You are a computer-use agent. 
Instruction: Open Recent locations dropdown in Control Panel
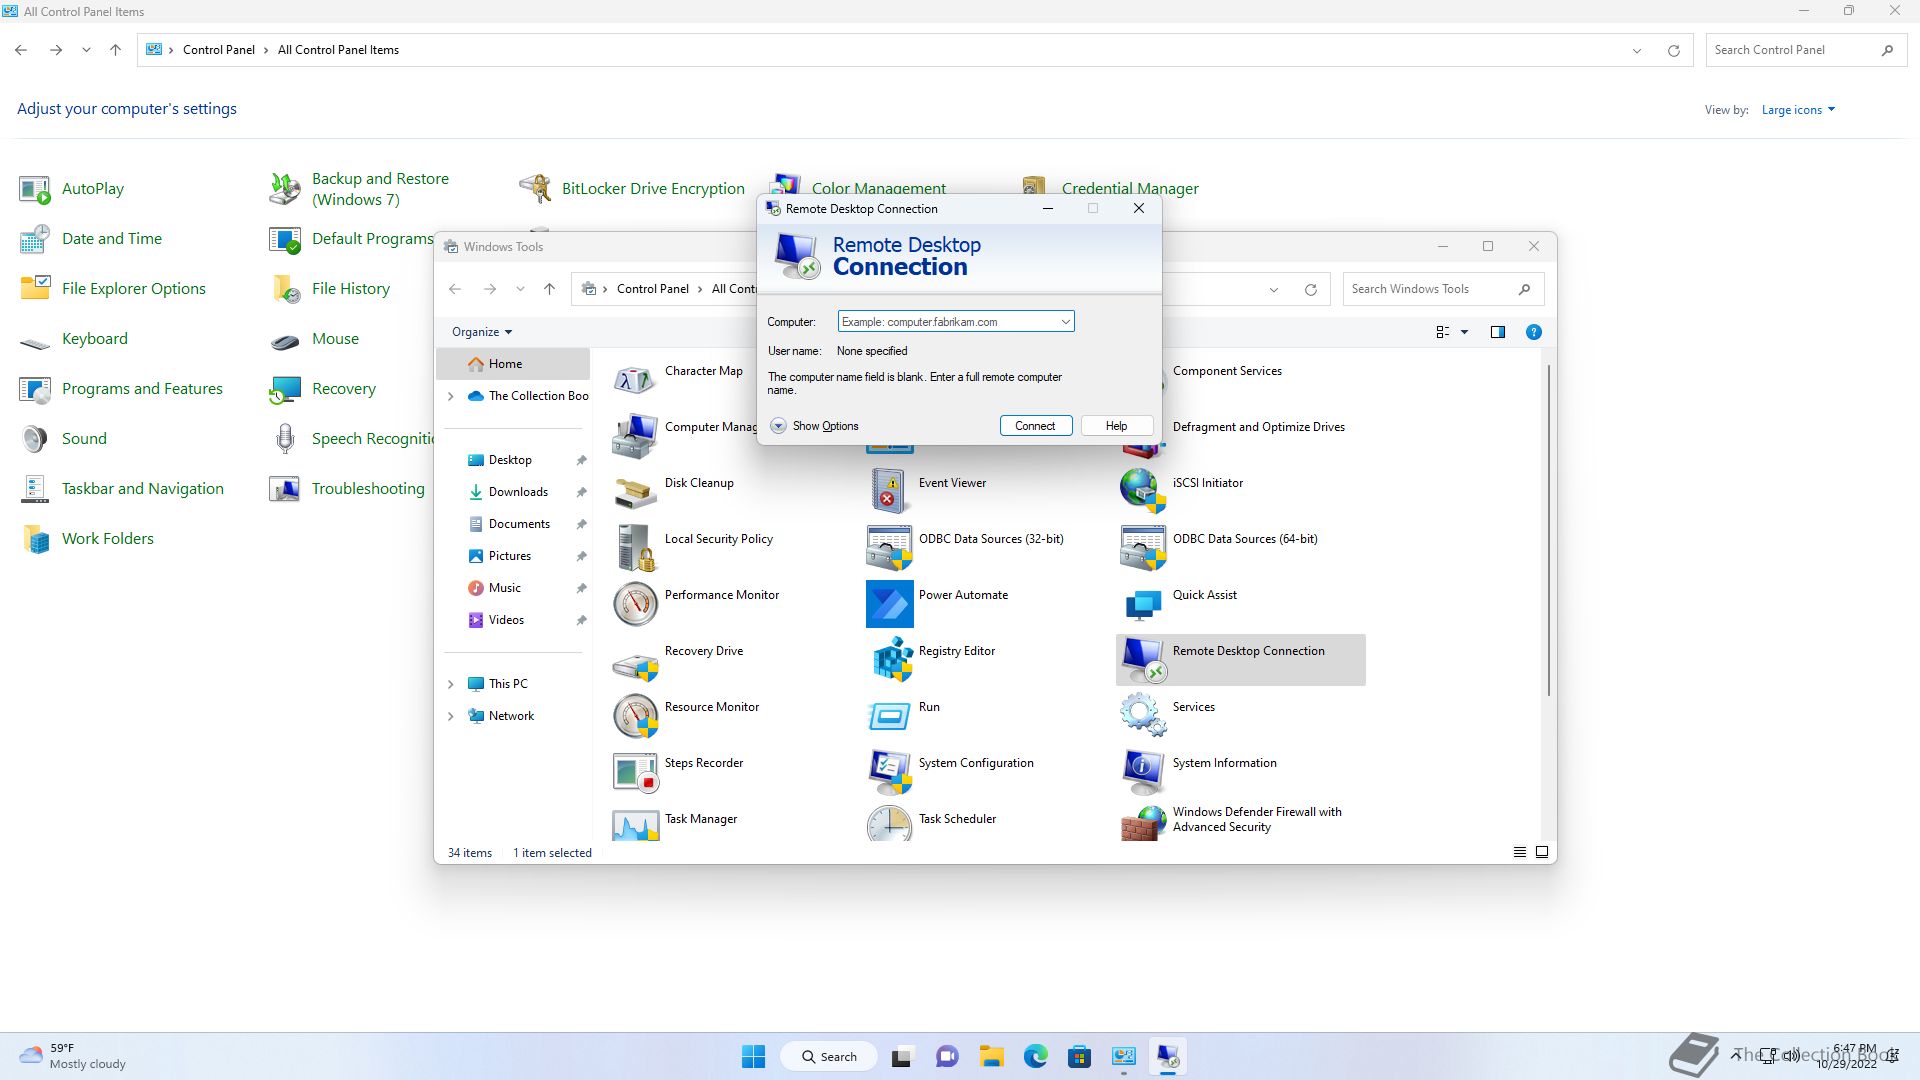coord(86,50)
